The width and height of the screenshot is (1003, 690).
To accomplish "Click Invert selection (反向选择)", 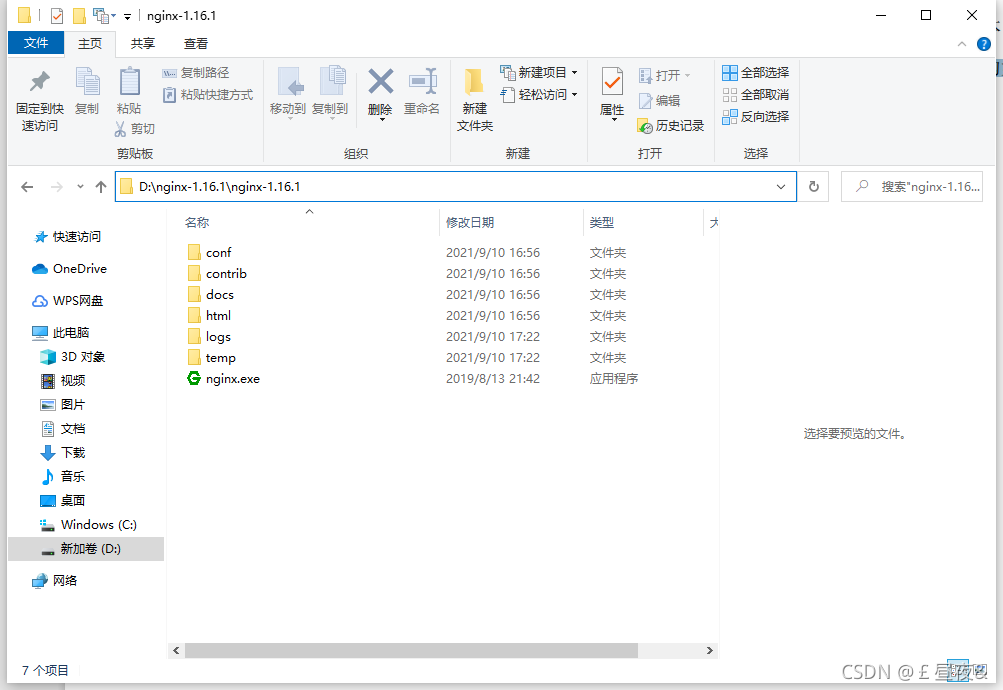I will pos(755,116).
